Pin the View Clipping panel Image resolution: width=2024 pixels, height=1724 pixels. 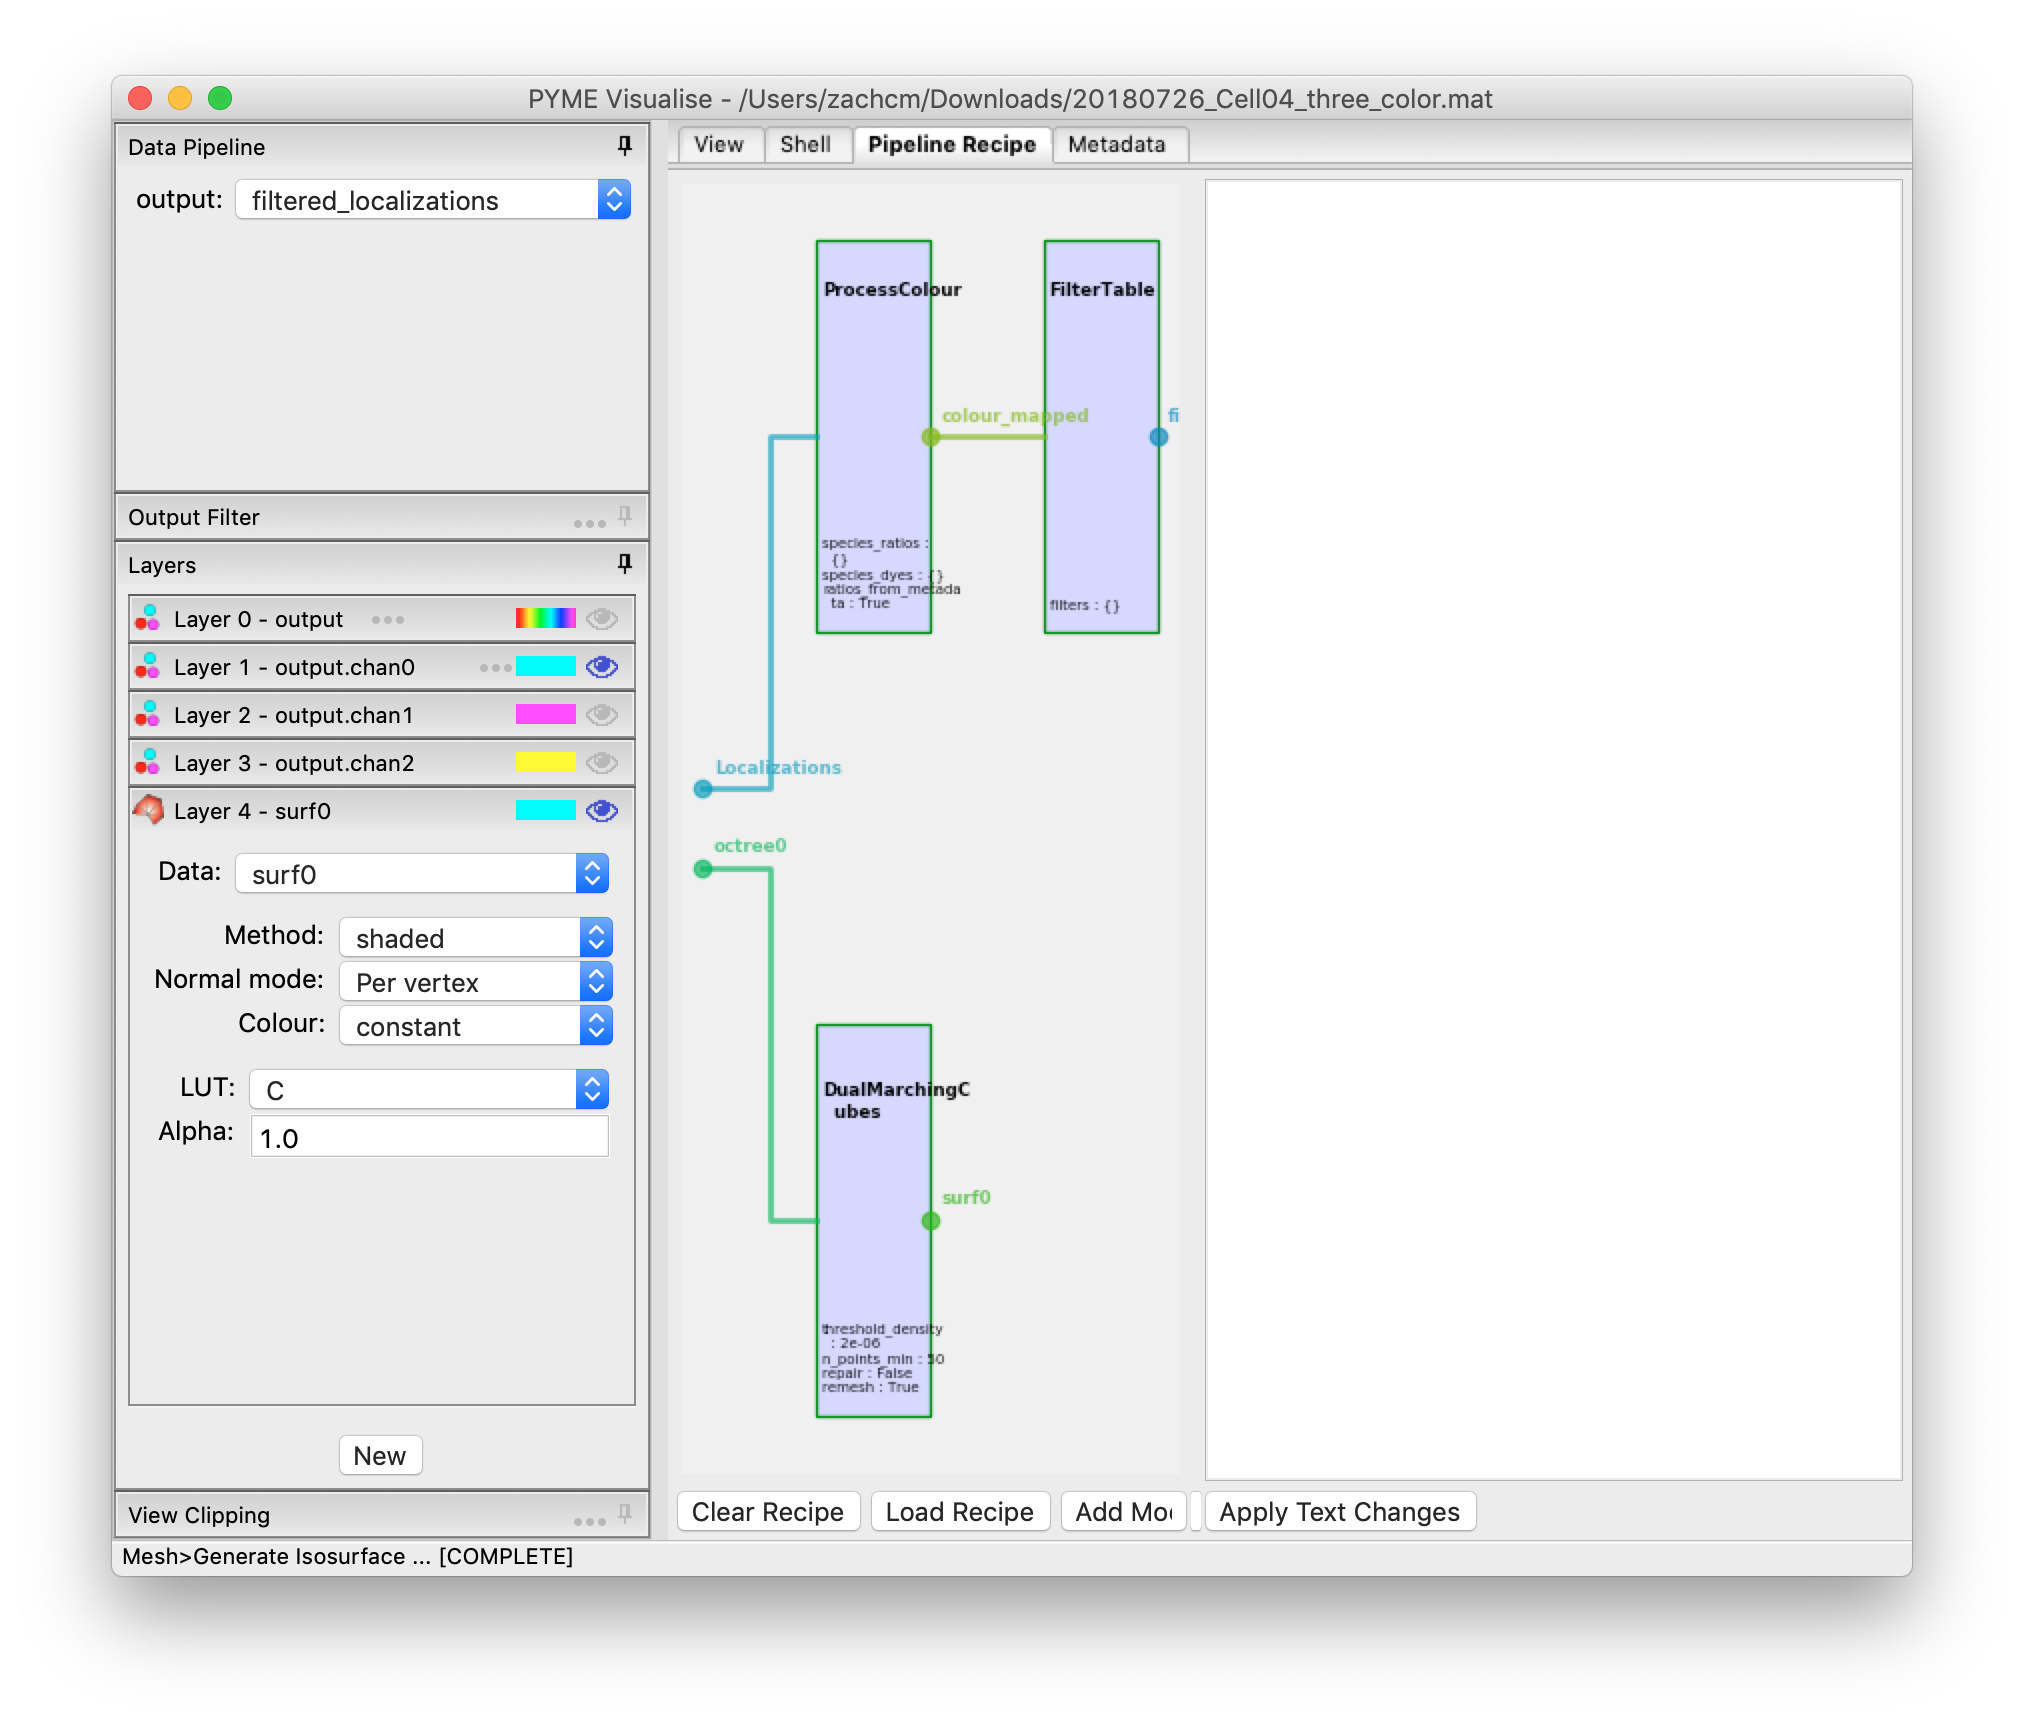[622, 1513]
